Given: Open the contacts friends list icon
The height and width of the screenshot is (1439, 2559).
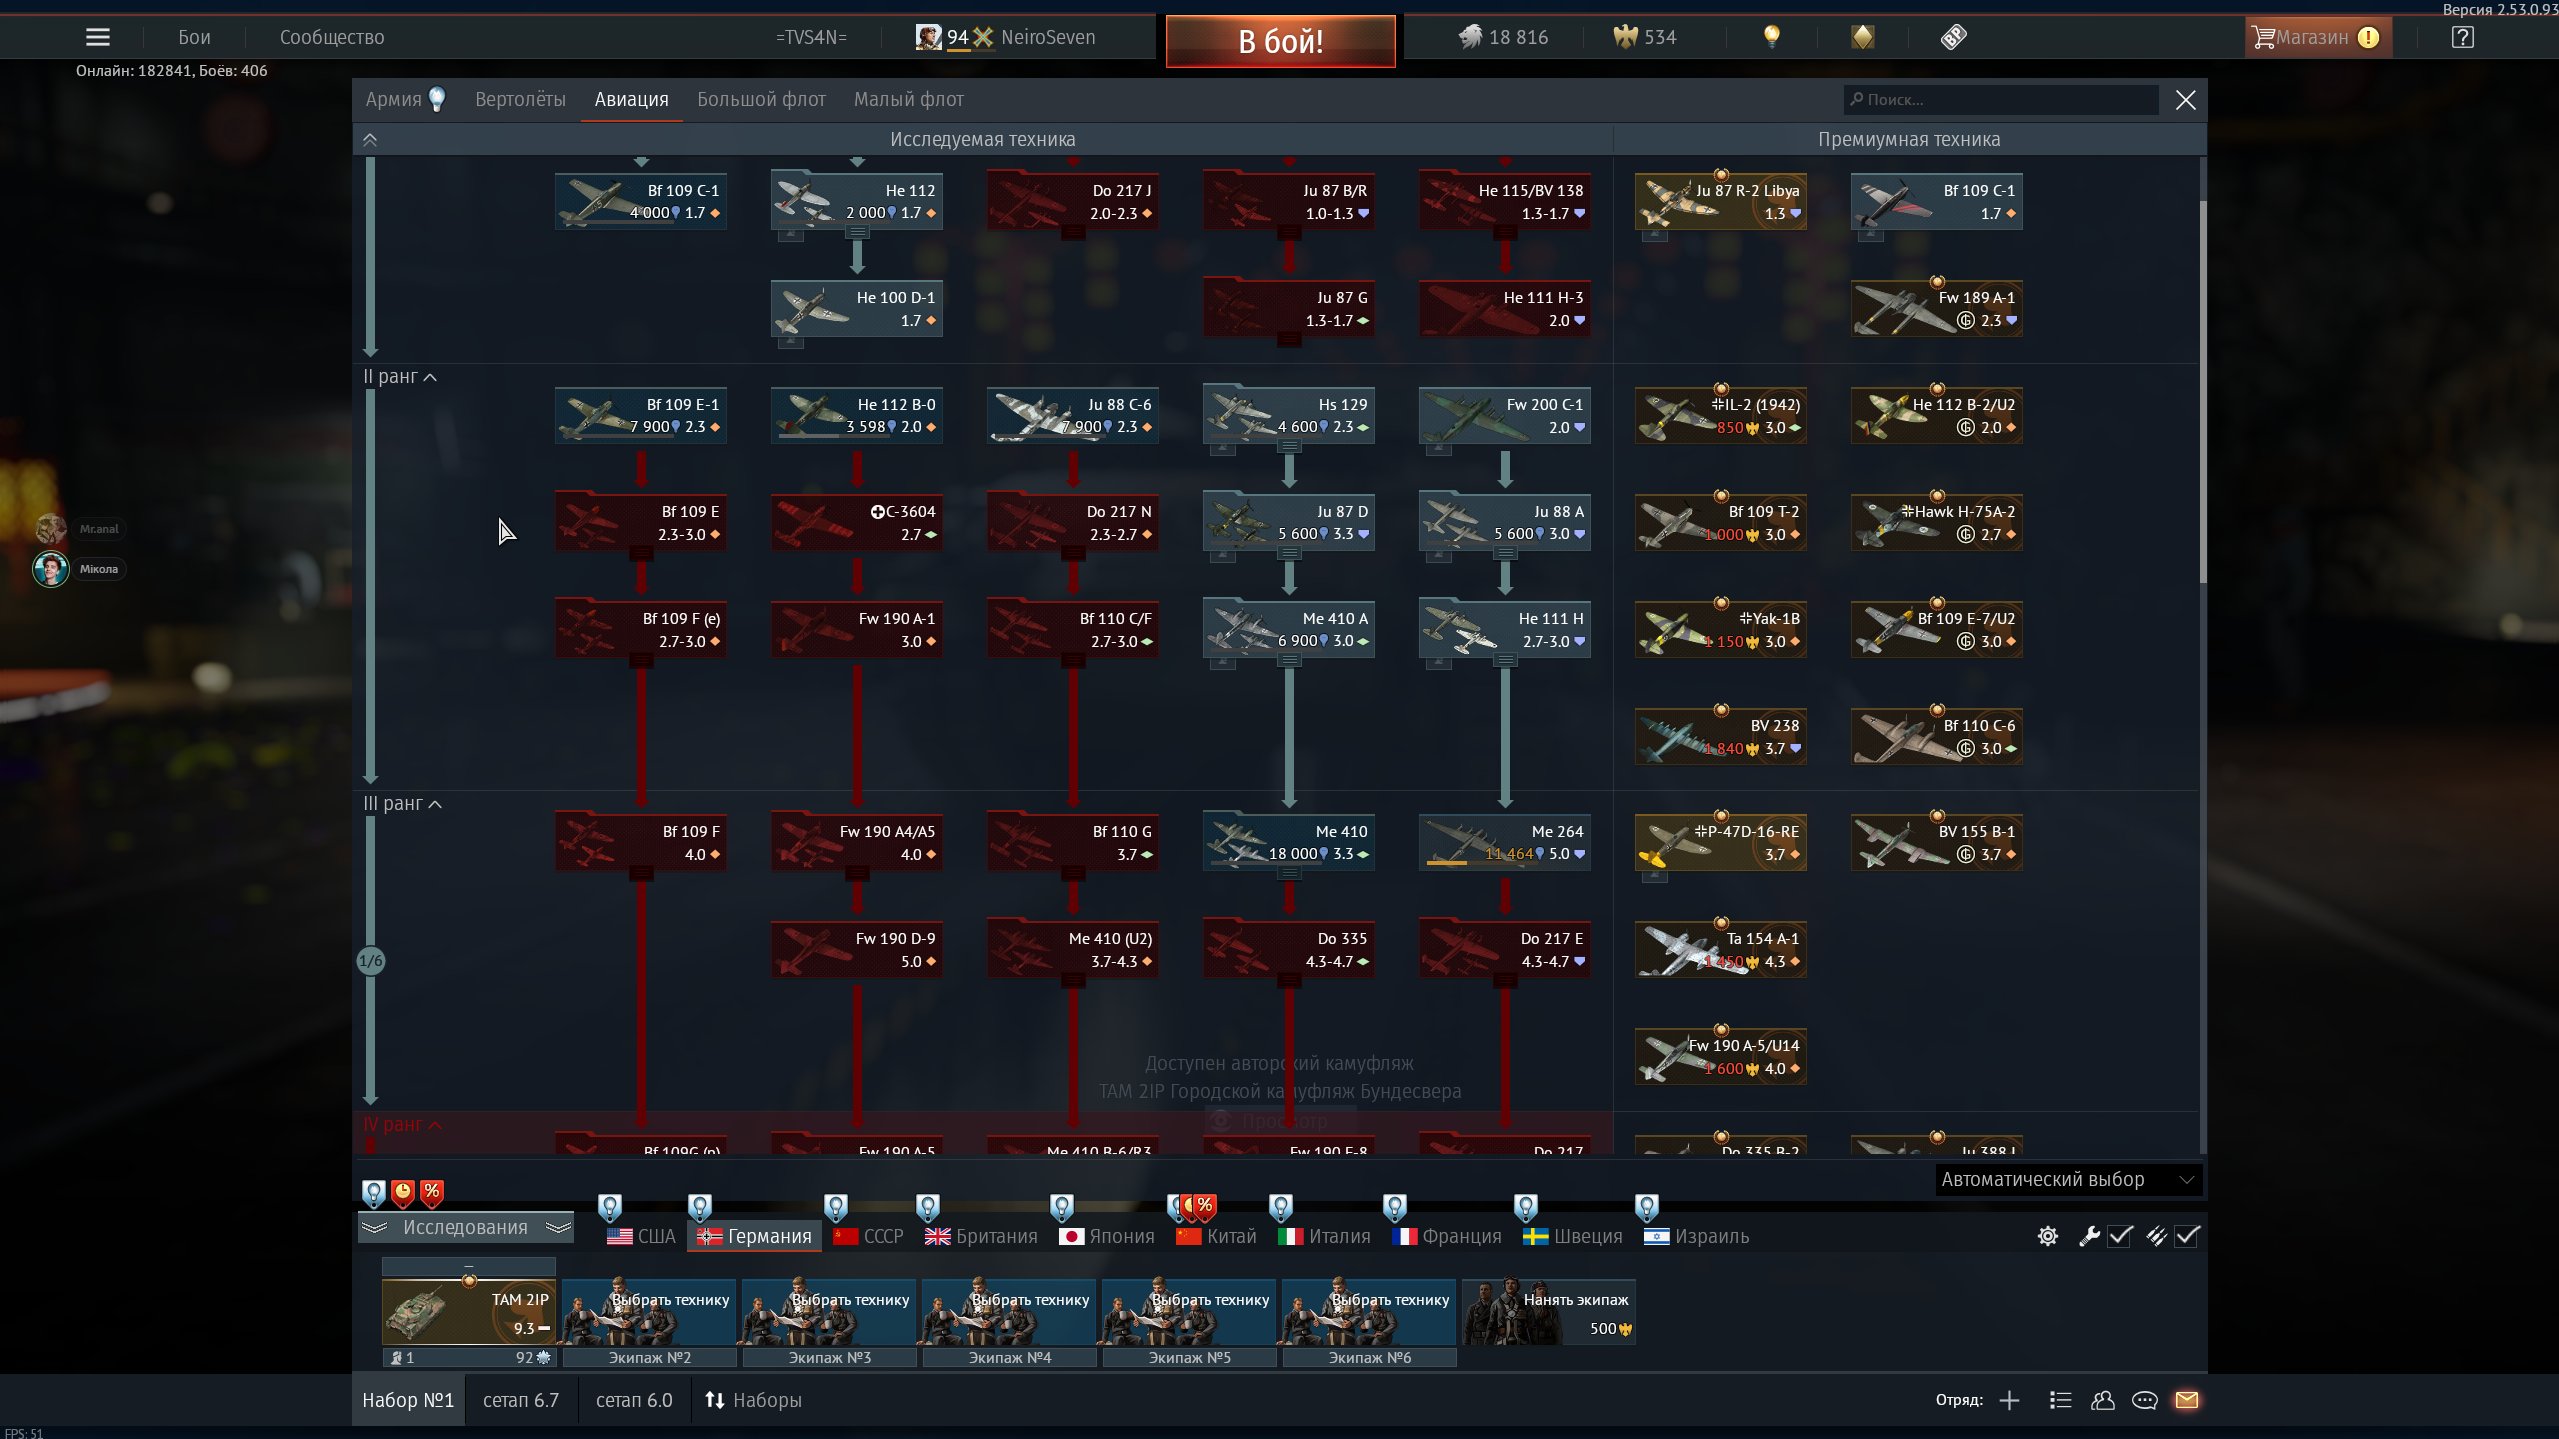Looking at the screenshot, I should click(x=2102, y=1400).
